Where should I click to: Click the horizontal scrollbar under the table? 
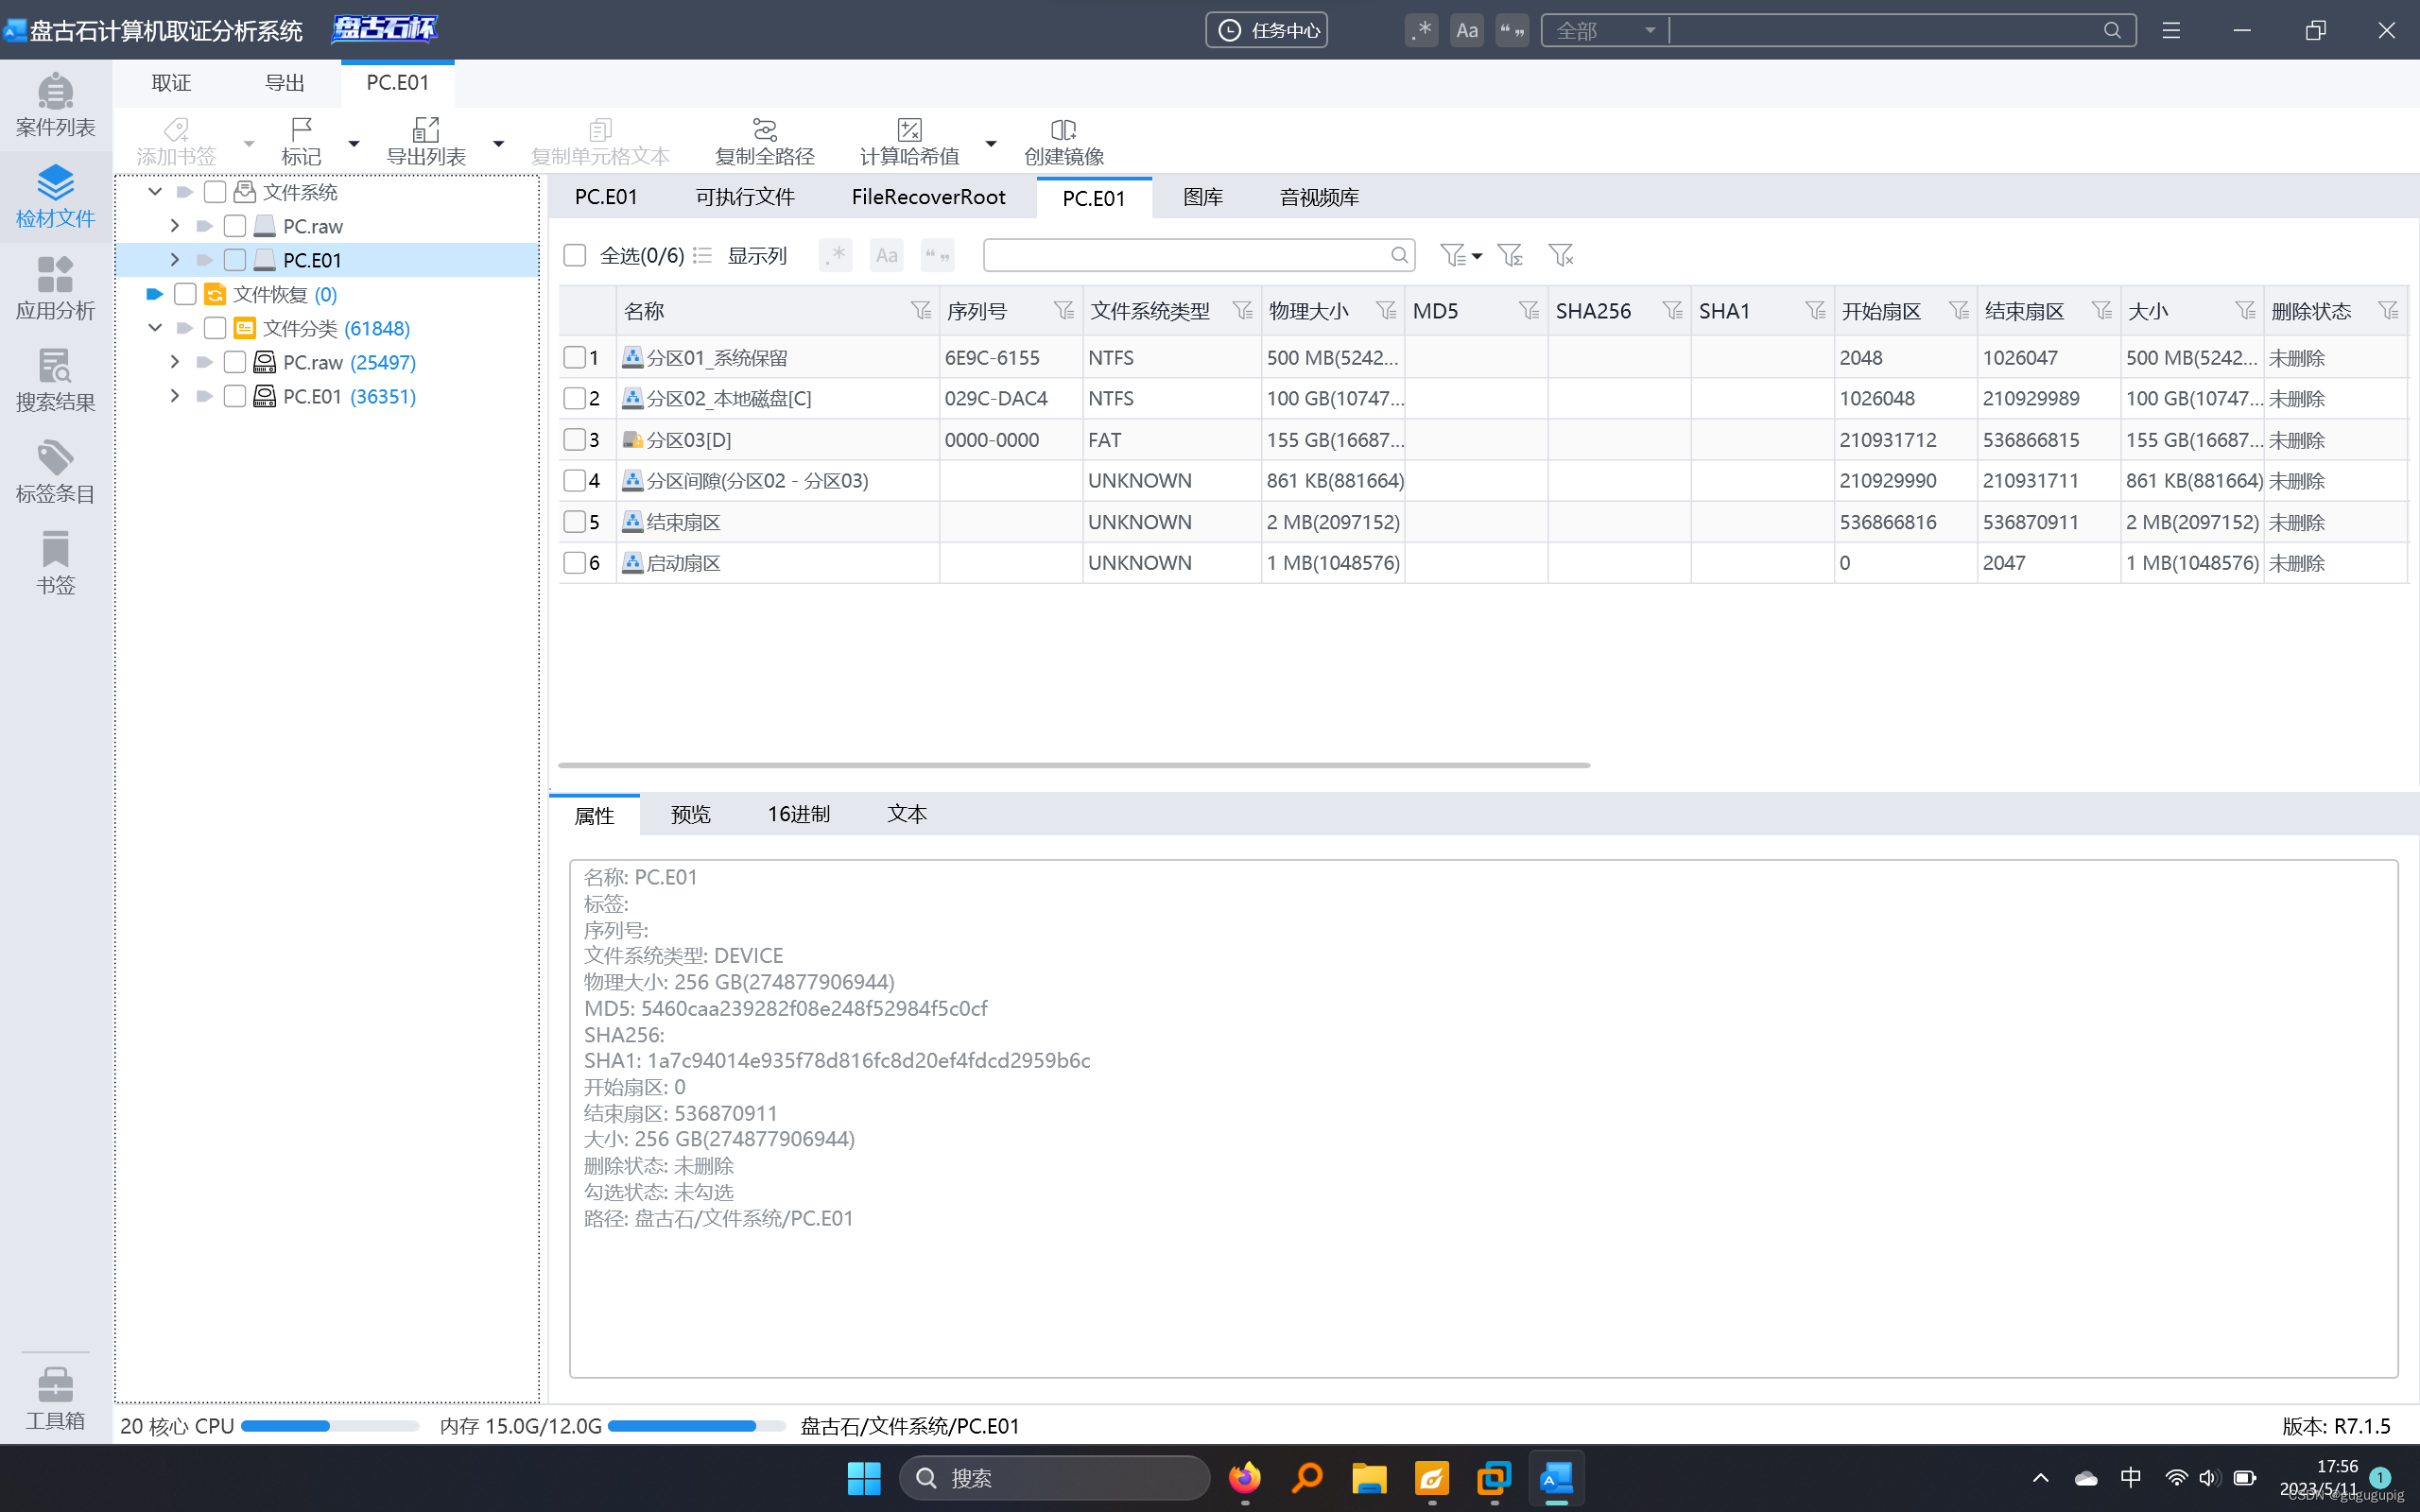pos(1074,765)
